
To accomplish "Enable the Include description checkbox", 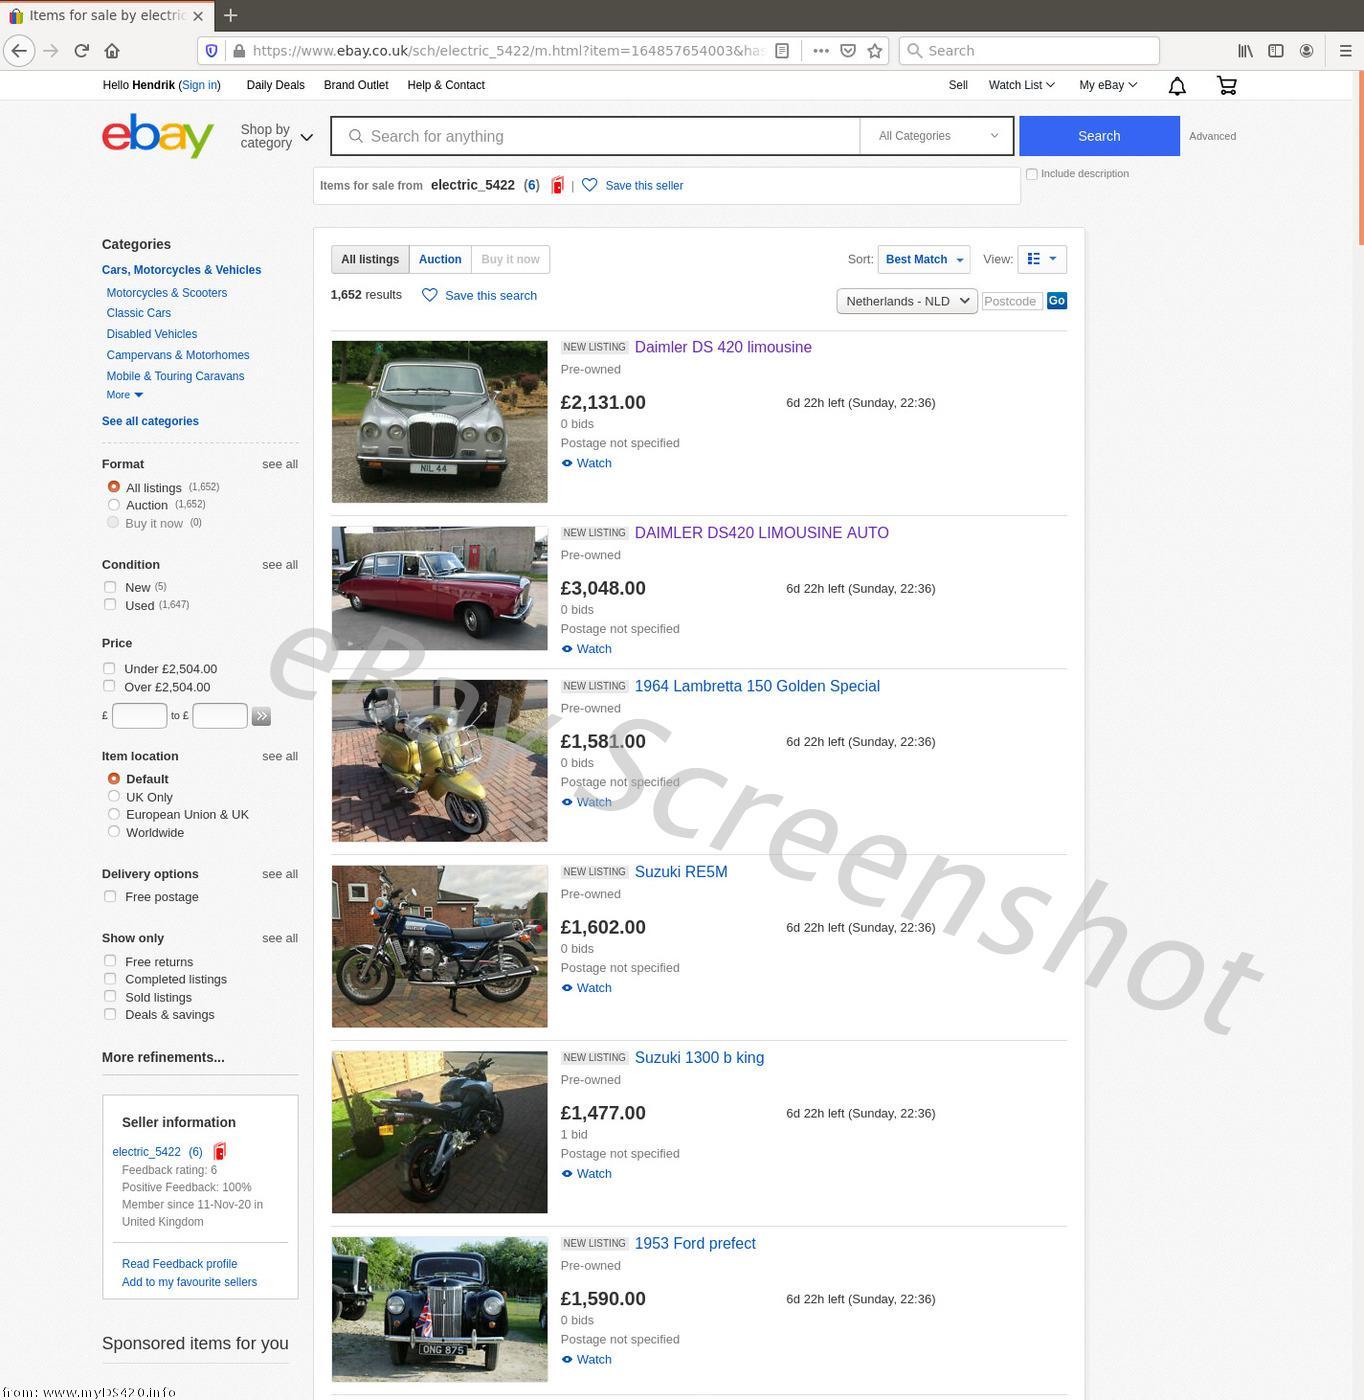I will [x=1031, y=174].
